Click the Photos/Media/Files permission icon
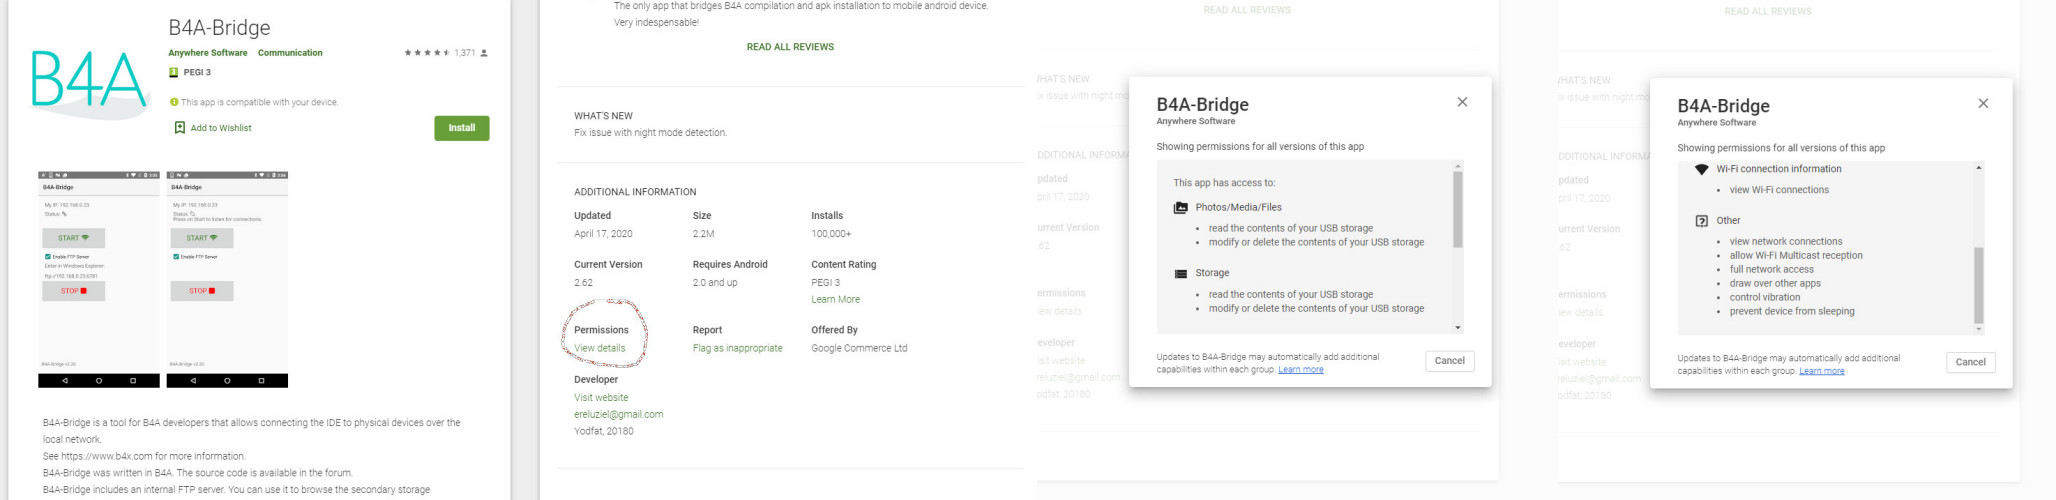2056x500 pixels. [x=1181, y=208]
